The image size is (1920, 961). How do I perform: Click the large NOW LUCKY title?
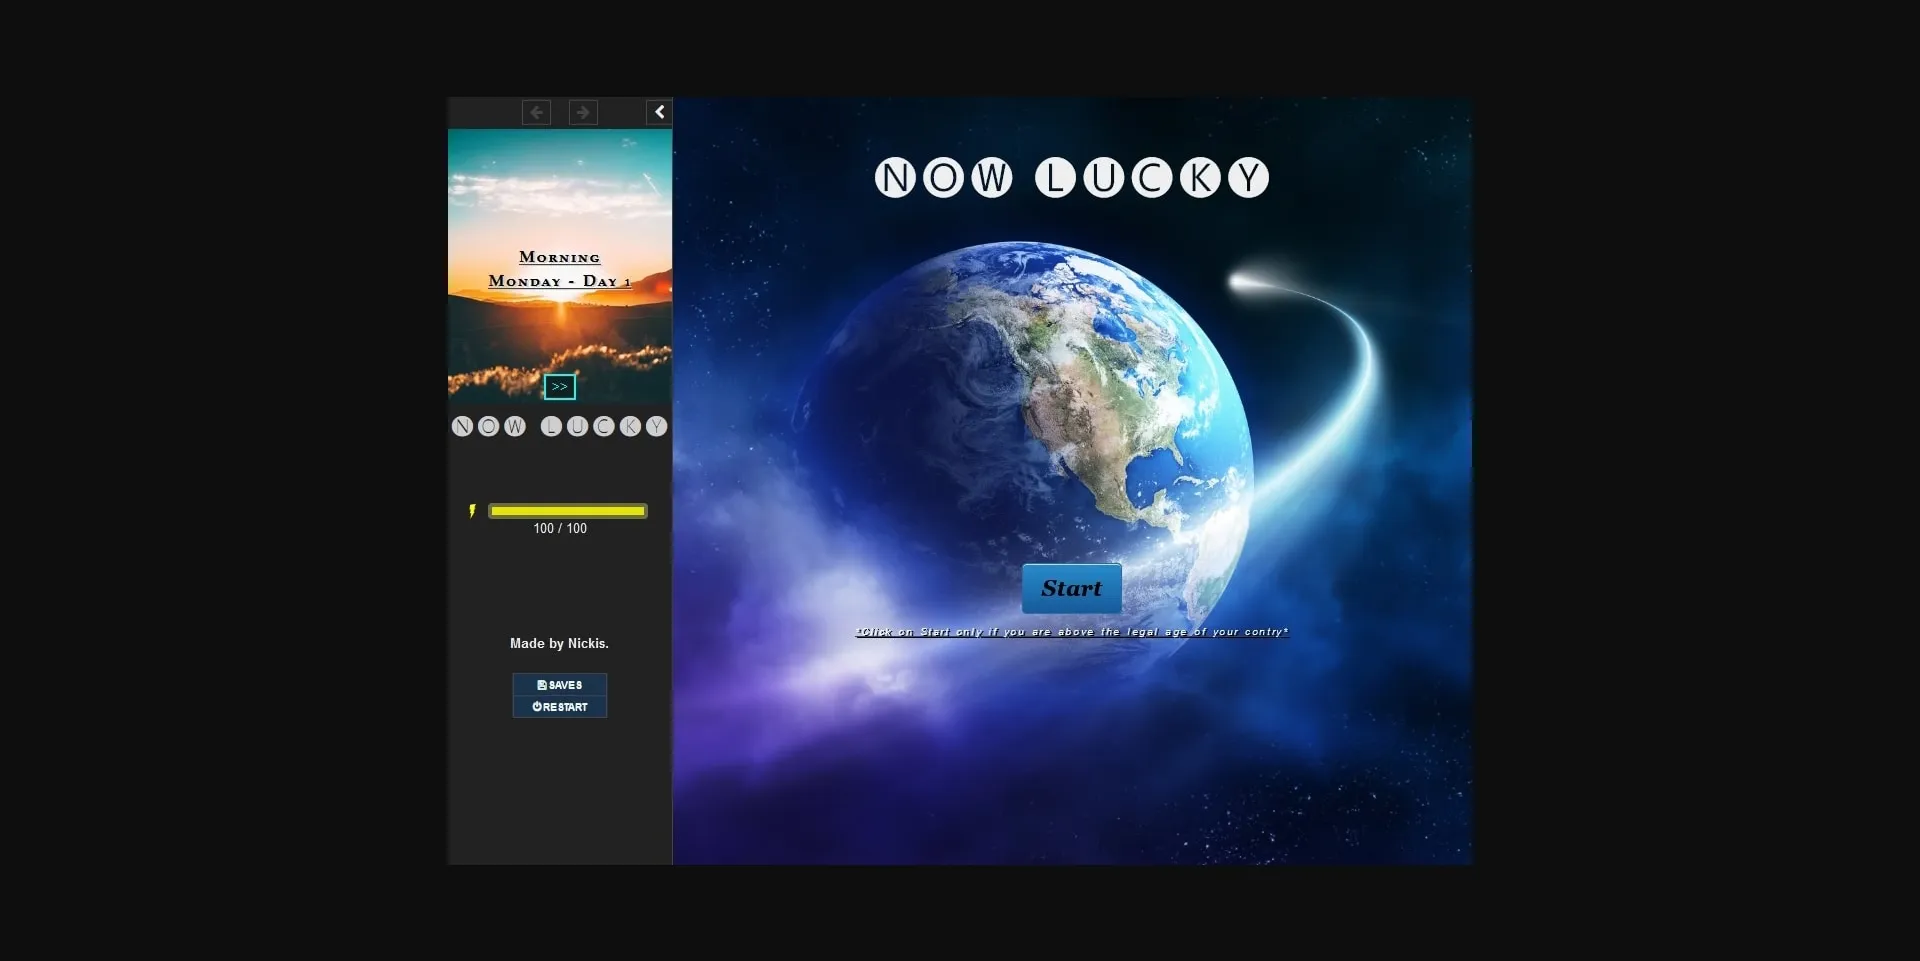point(1071,178)
